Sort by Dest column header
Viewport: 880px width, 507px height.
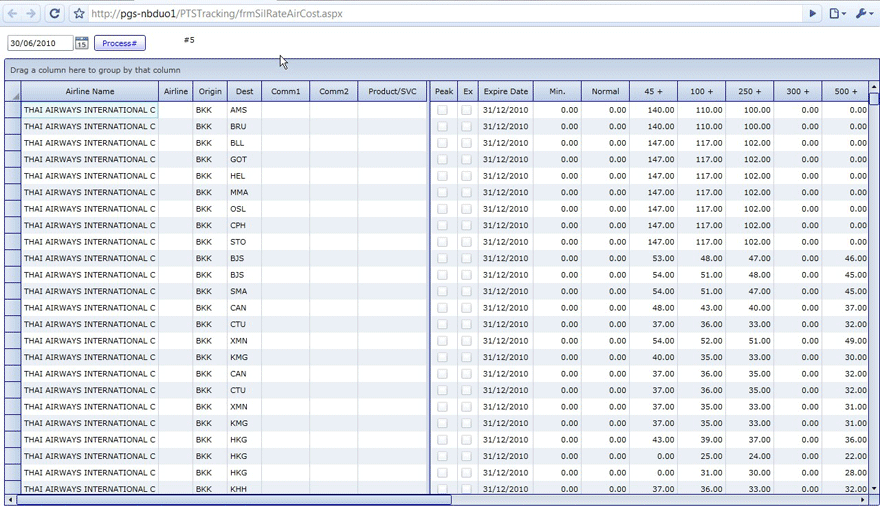(244, 91)
